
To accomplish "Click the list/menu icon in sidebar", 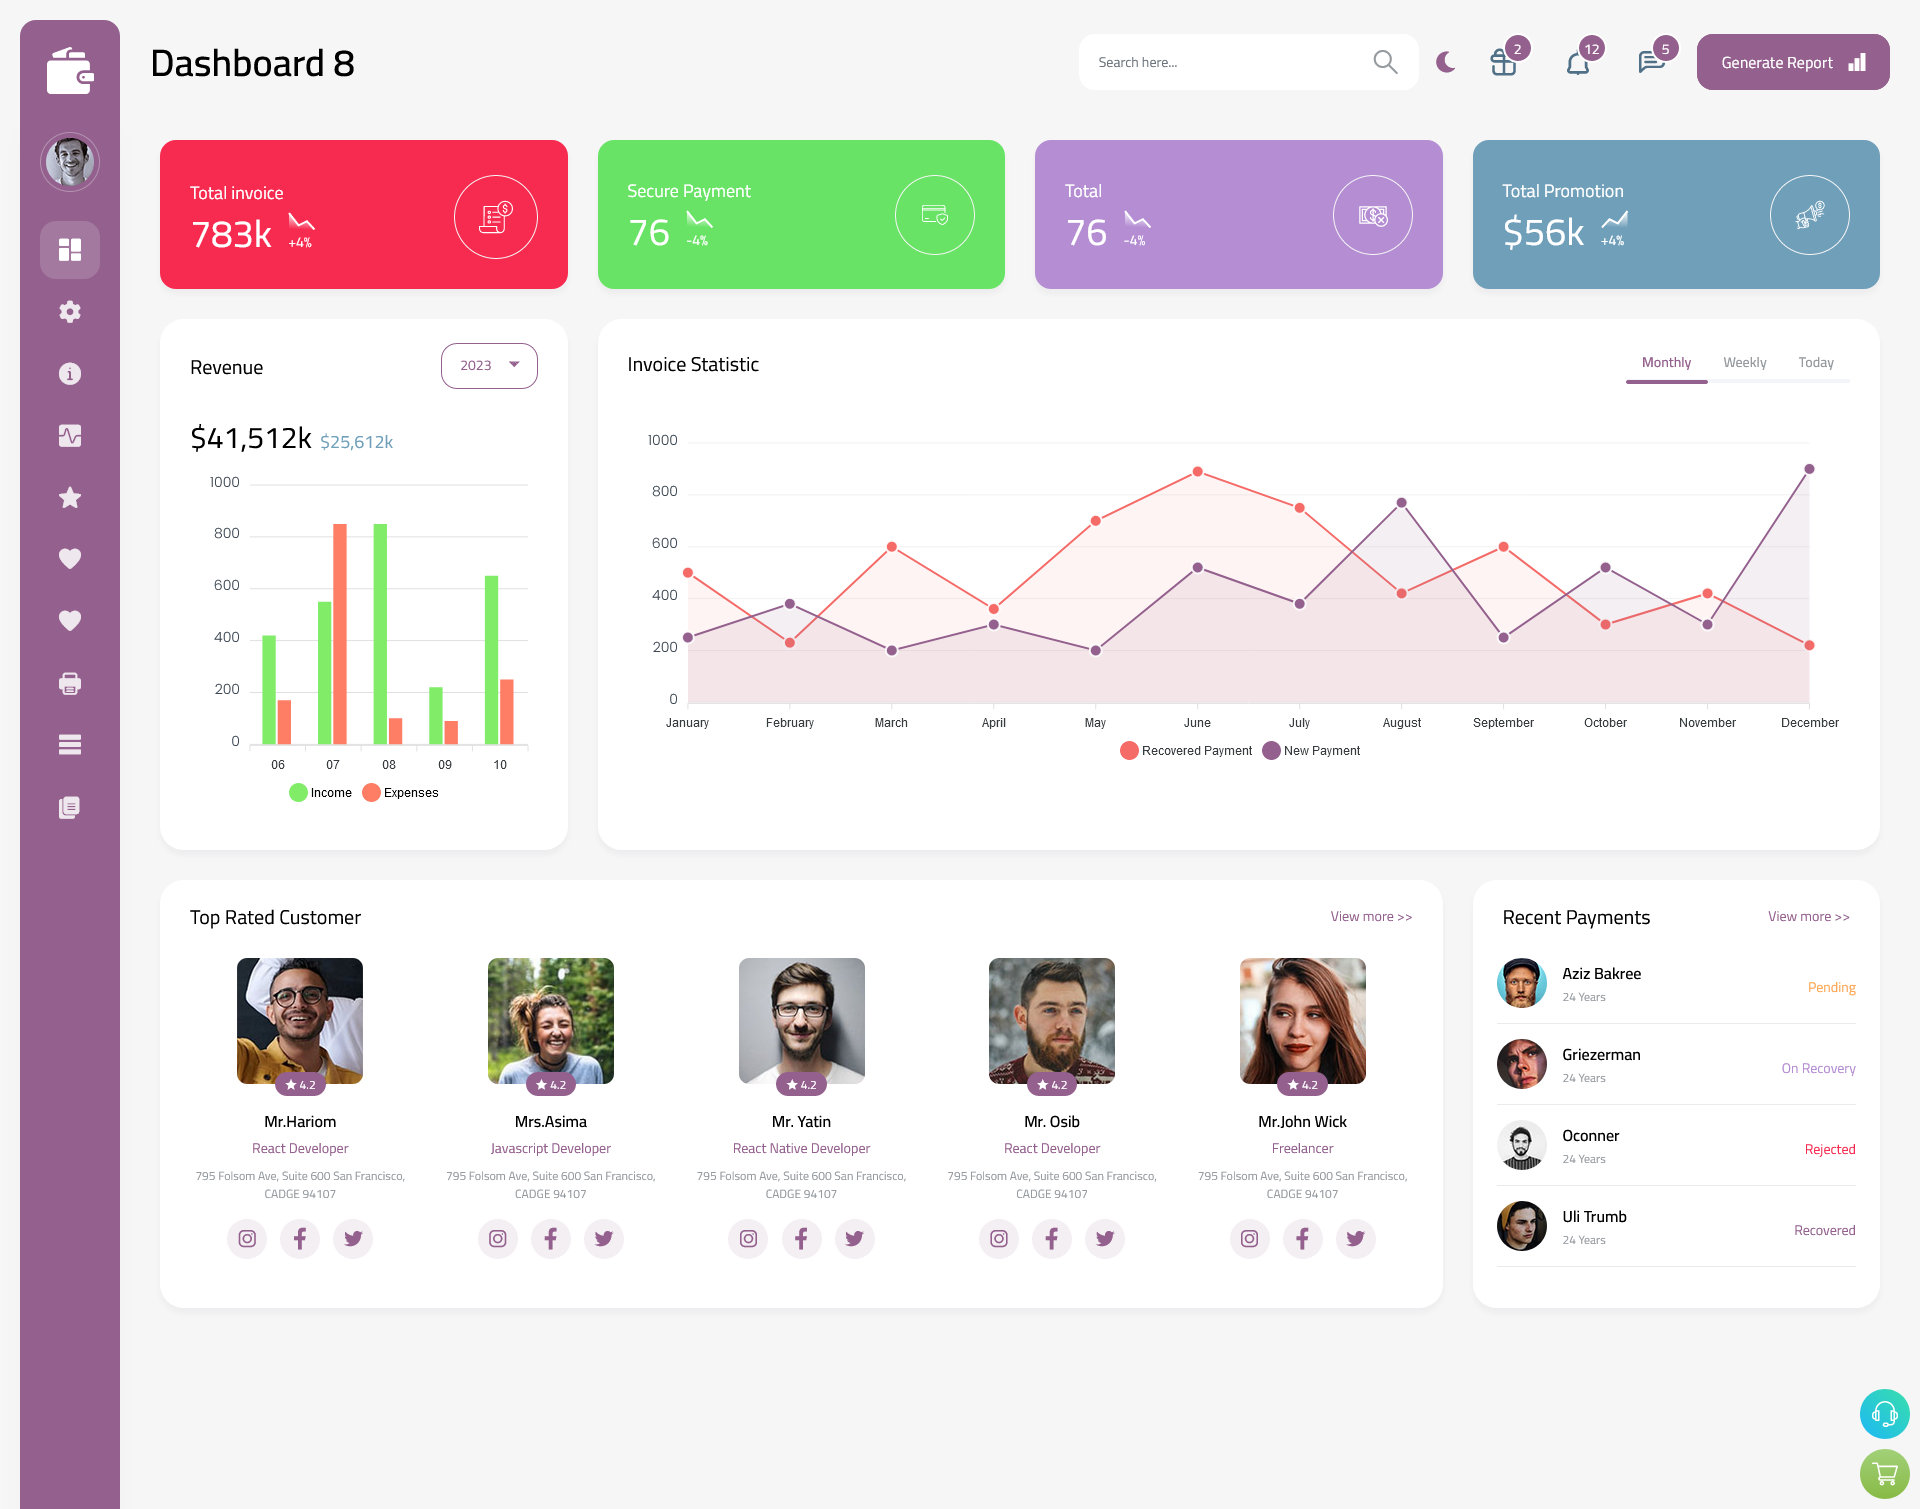I will click(x=69, y=744).
